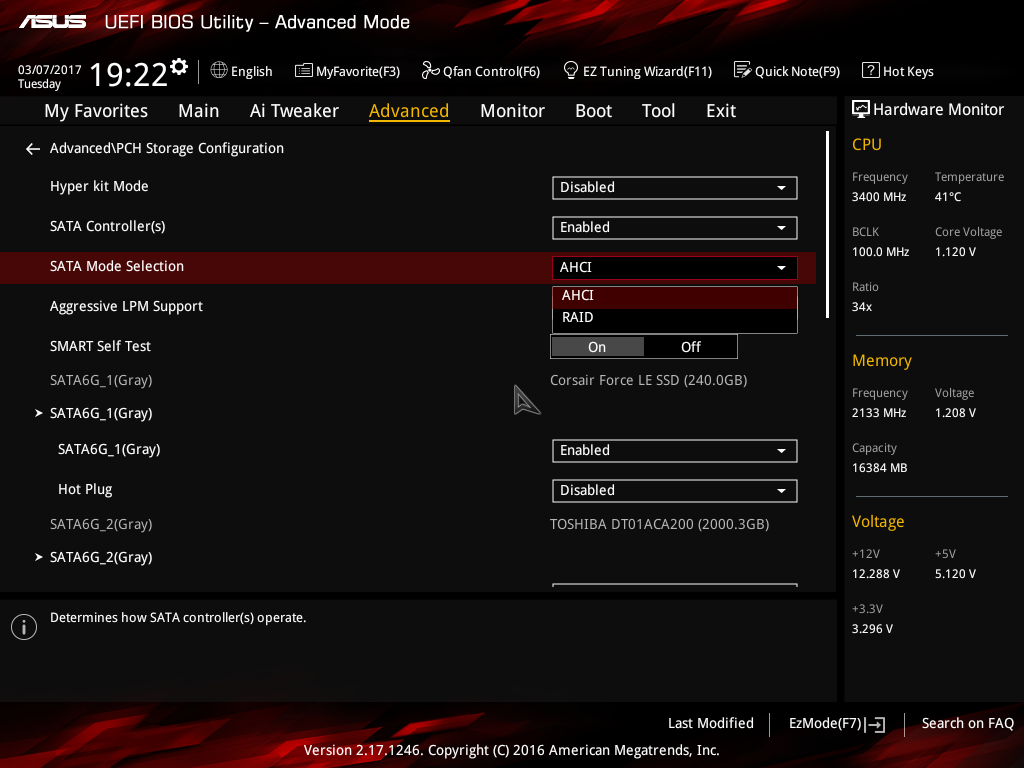The image size is (1024, 768).
Task: Click the English language label
Action: tap(251, 71)
